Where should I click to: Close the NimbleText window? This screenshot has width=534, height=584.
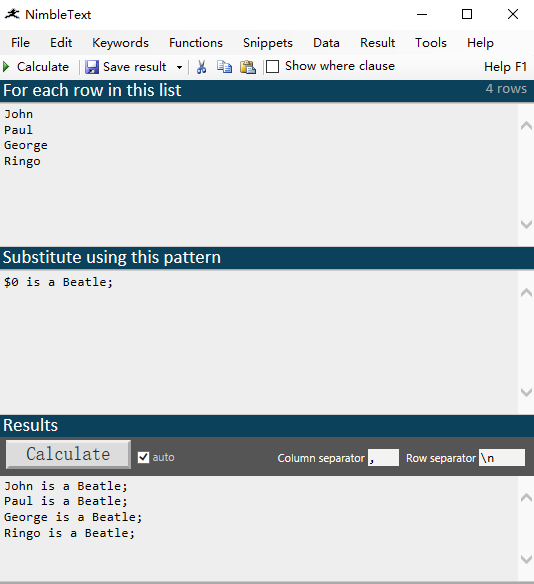pyautogui.click(x=513, y=15)
